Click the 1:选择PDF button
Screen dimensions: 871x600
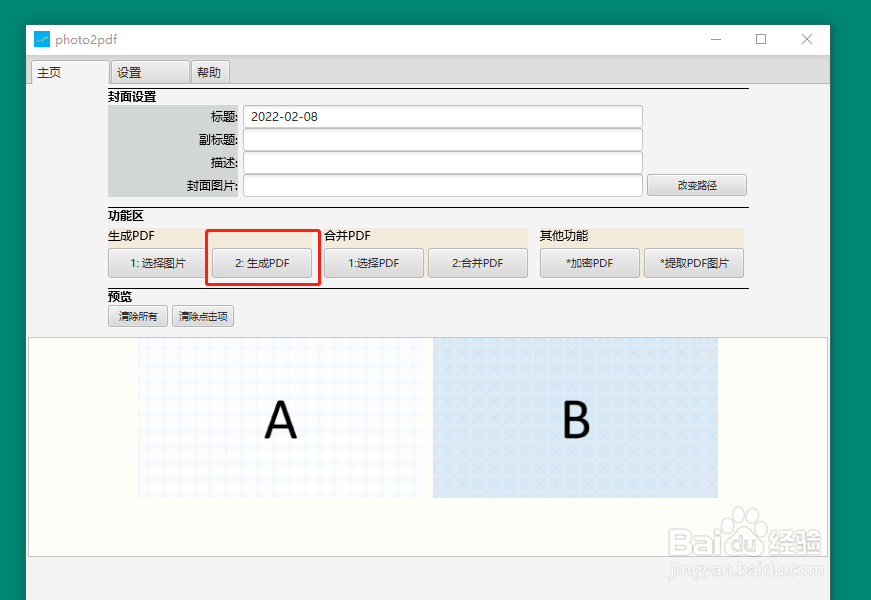click(x=374, y=263)
